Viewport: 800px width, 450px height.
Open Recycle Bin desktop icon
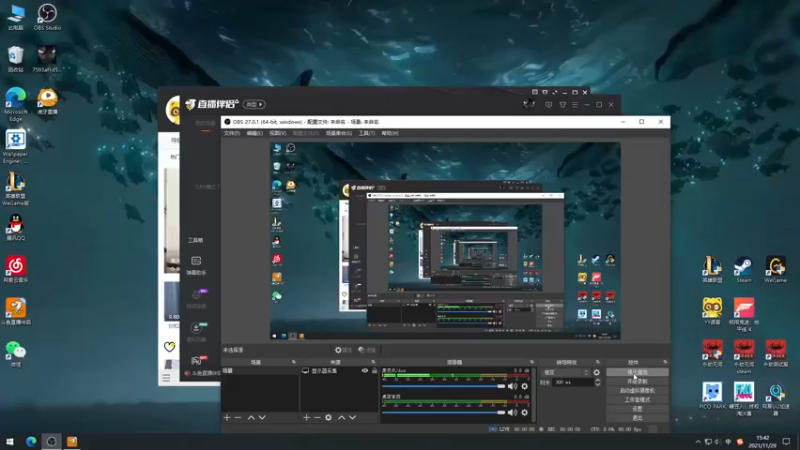(x=15, y=59)
